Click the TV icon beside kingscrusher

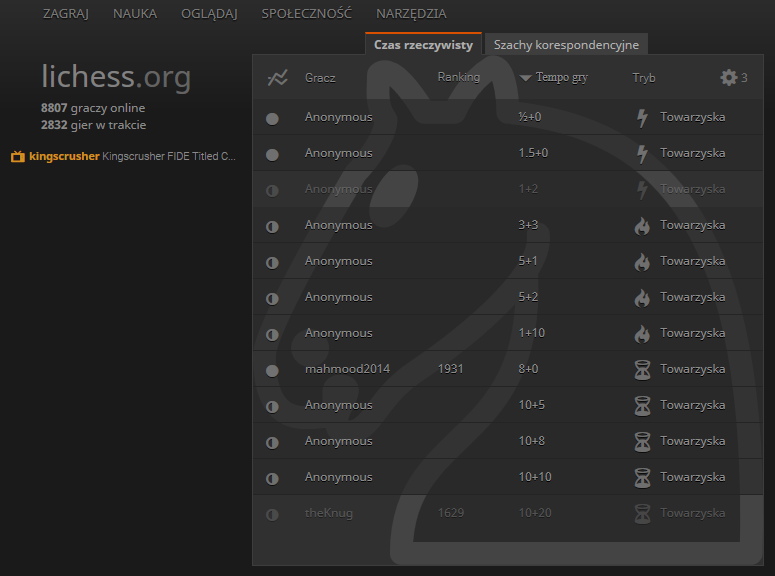(18, 156)
